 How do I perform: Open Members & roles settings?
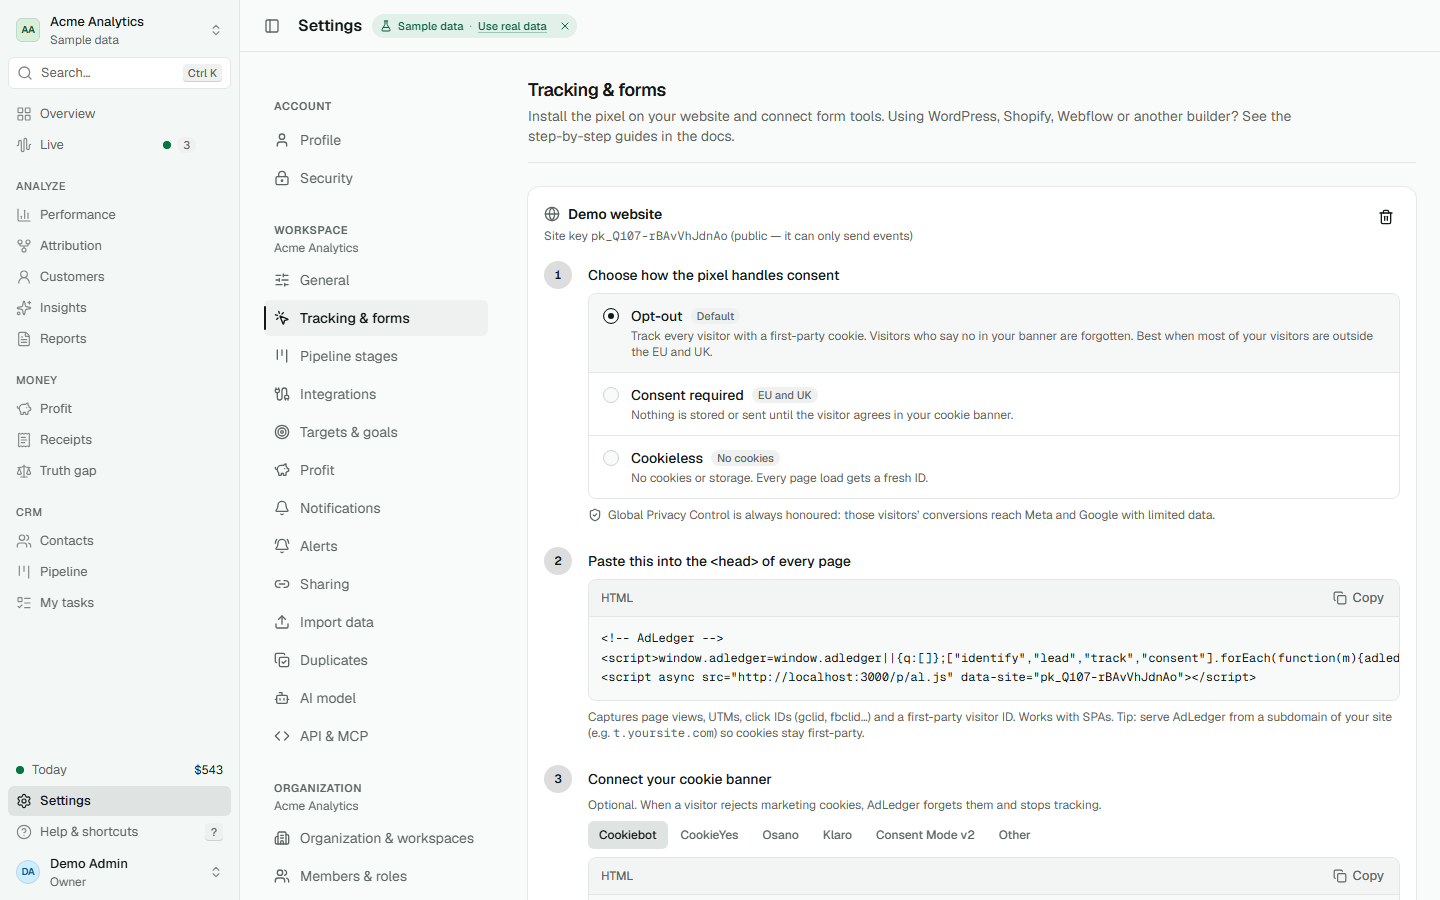[x=376, y=876]
